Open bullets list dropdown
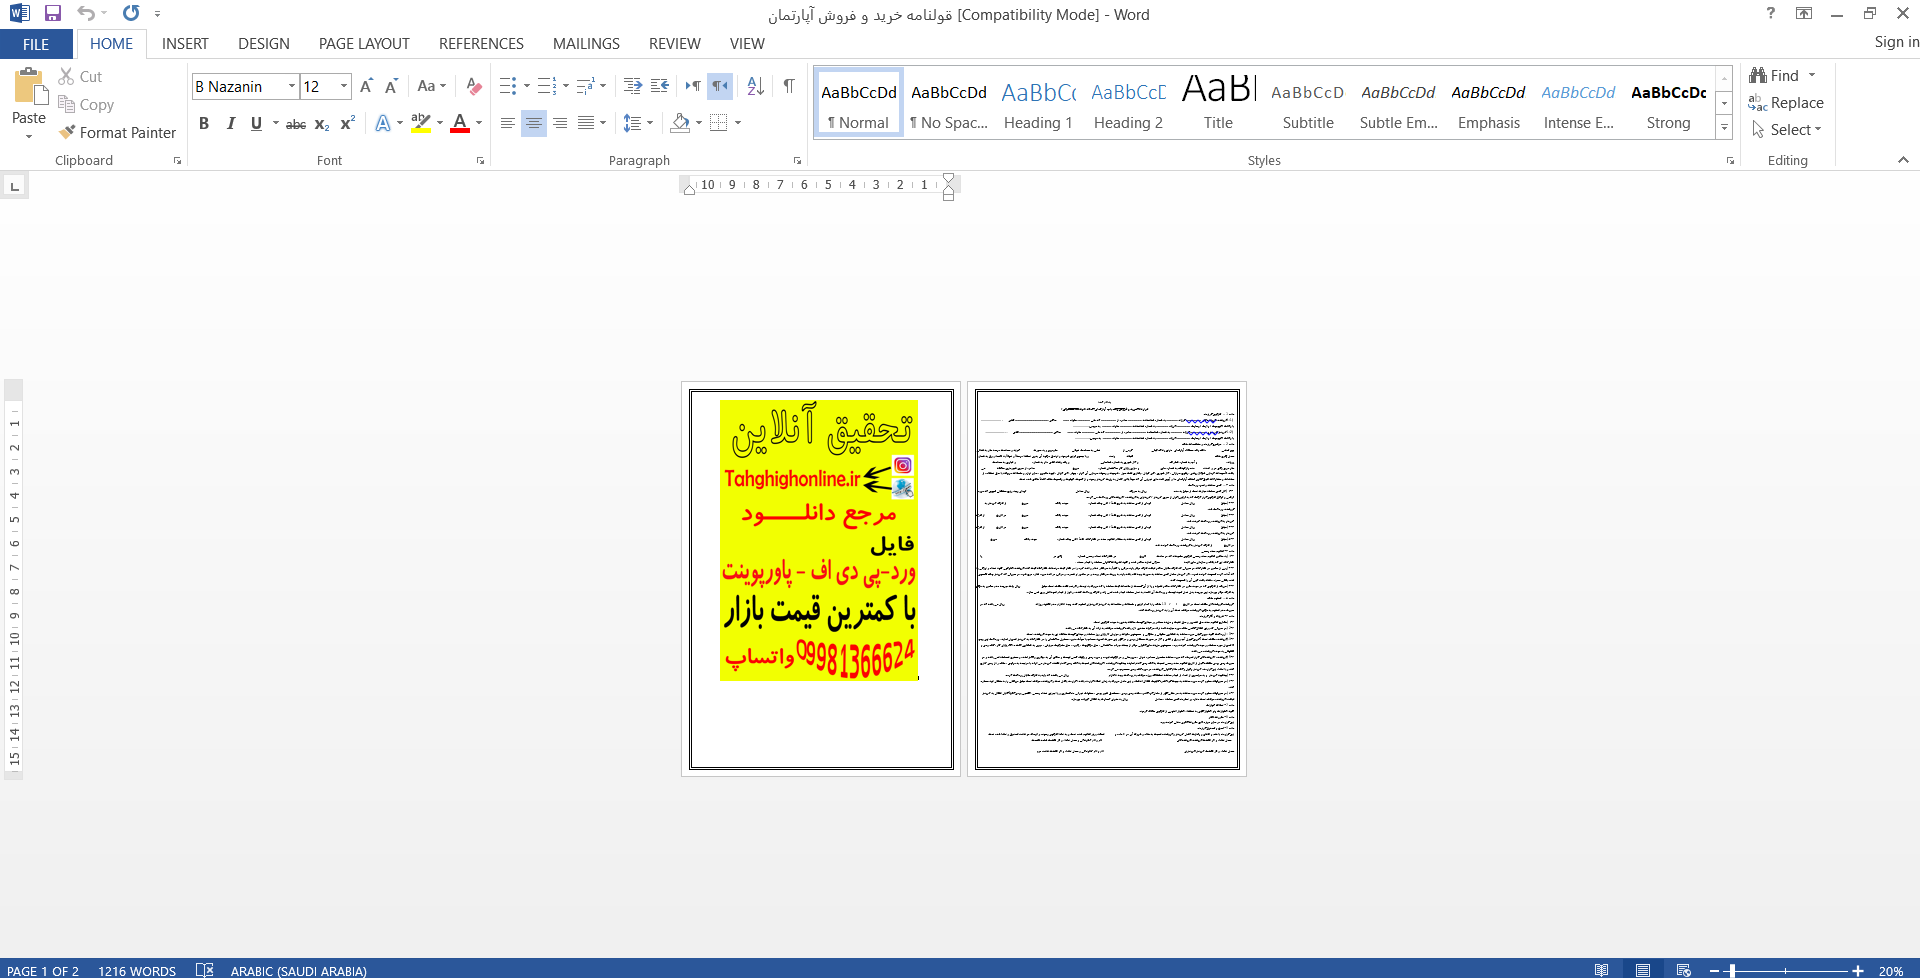 tap(527, 86)
